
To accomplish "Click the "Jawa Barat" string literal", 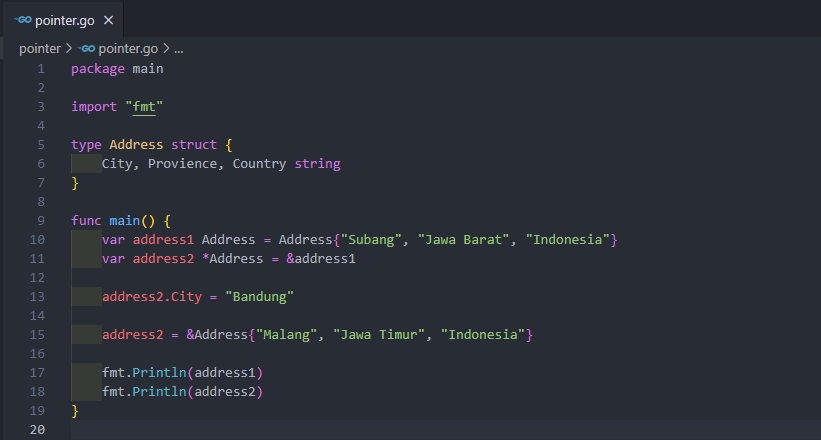I will pos(463,239).
